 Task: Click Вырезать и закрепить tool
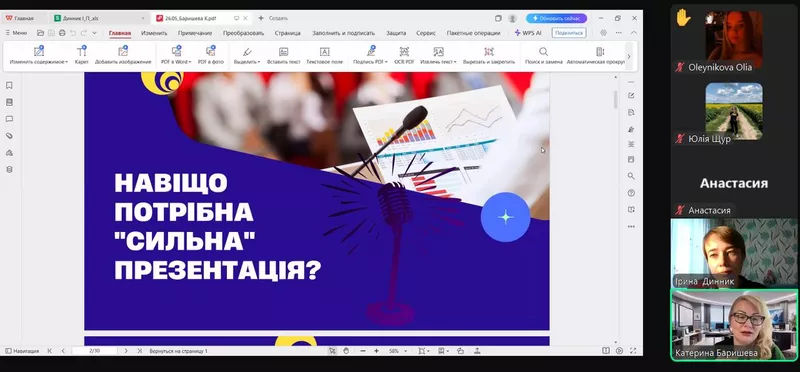coord(489,56)
